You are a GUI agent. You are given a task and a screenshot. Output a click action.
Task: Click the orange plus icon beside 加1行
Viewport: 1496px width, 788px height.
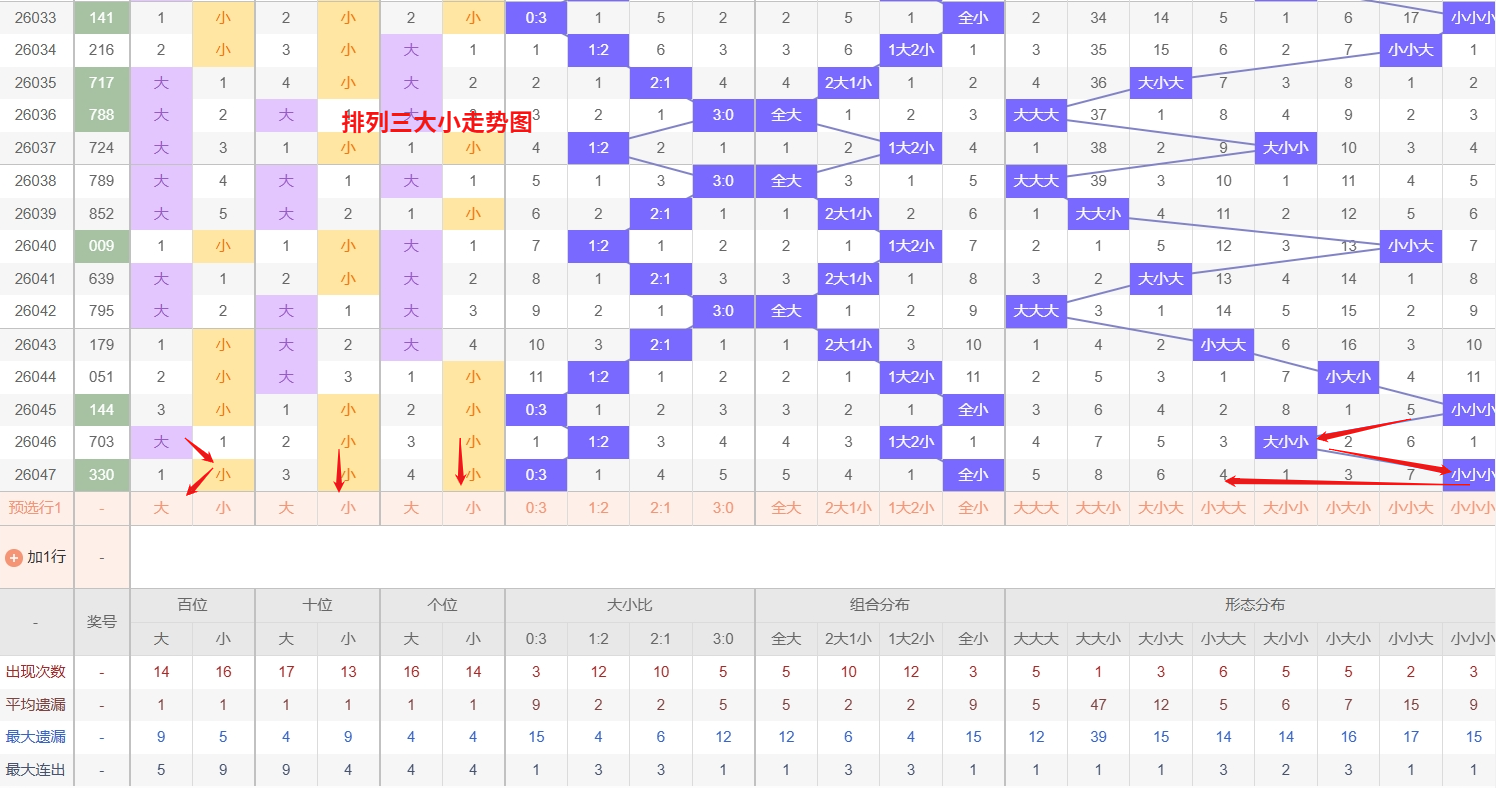[x=14, y=557]
